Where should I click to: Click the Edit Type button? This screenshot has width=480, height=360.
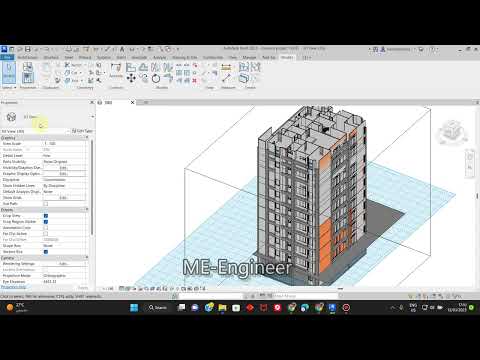(82, 131)
